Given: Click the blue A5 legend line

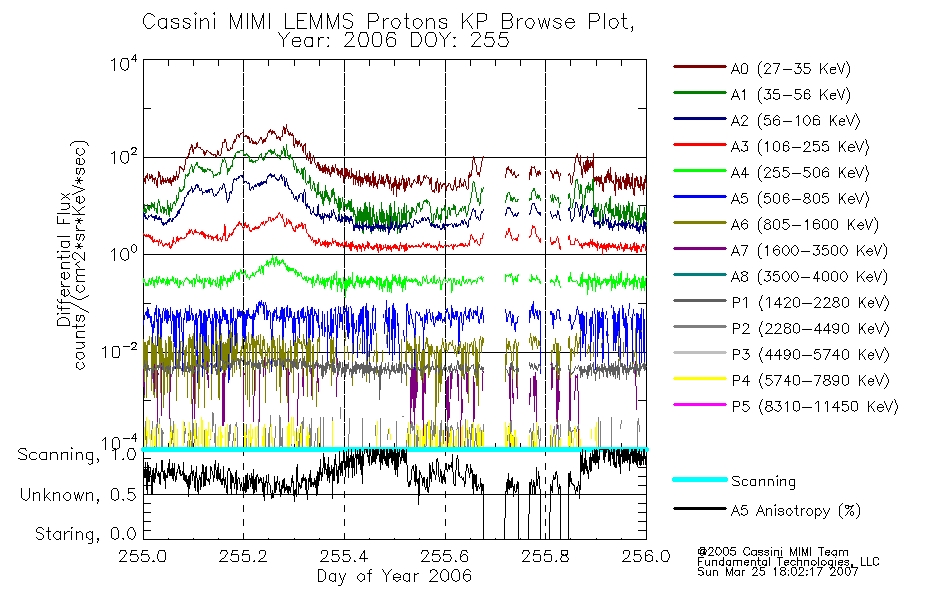Looking at the screenshot, I should coord(700,197).
